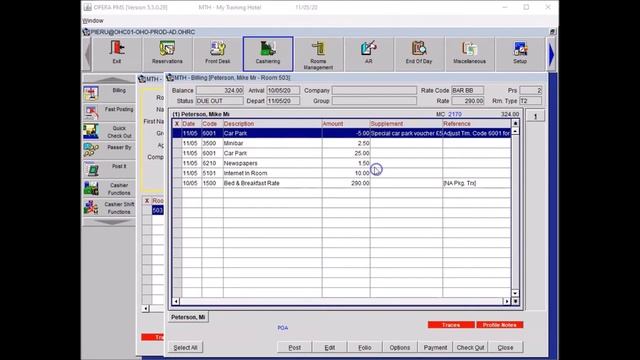Click the sidebar up arrow
This screenshot has width=640, height=360.
109,79
